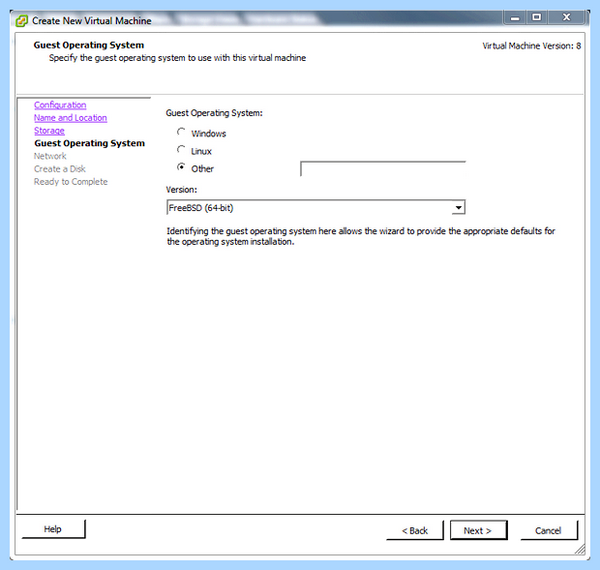The height and width of the screenshot is (570, 600).
Task: Go to the Configuration wizard step
Action: pyautogui.click(x=60, y=105)
